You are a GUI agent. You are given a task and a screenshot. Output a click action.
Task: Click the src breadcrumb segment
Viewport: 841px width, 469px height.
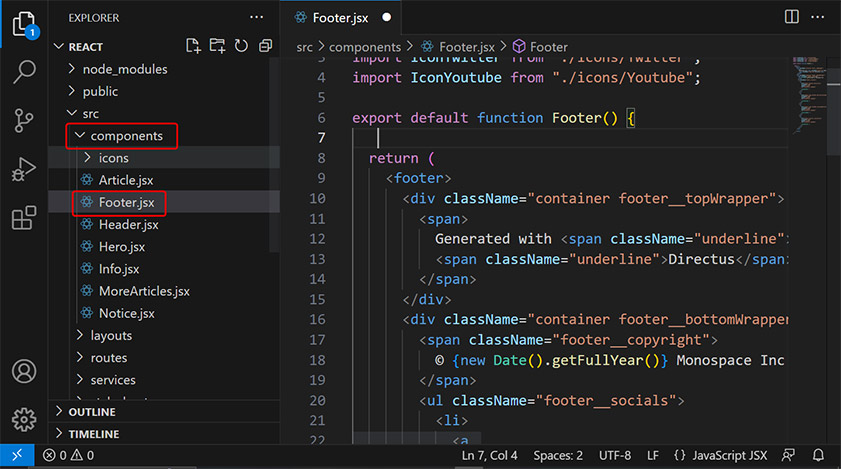(304, 47)
